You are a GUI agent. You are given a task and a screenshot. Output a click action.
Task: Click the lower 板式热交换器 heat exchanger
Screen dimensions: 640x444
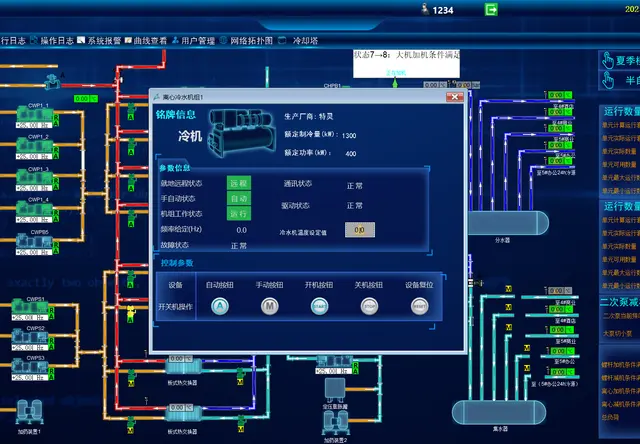(x=183, y=414)
